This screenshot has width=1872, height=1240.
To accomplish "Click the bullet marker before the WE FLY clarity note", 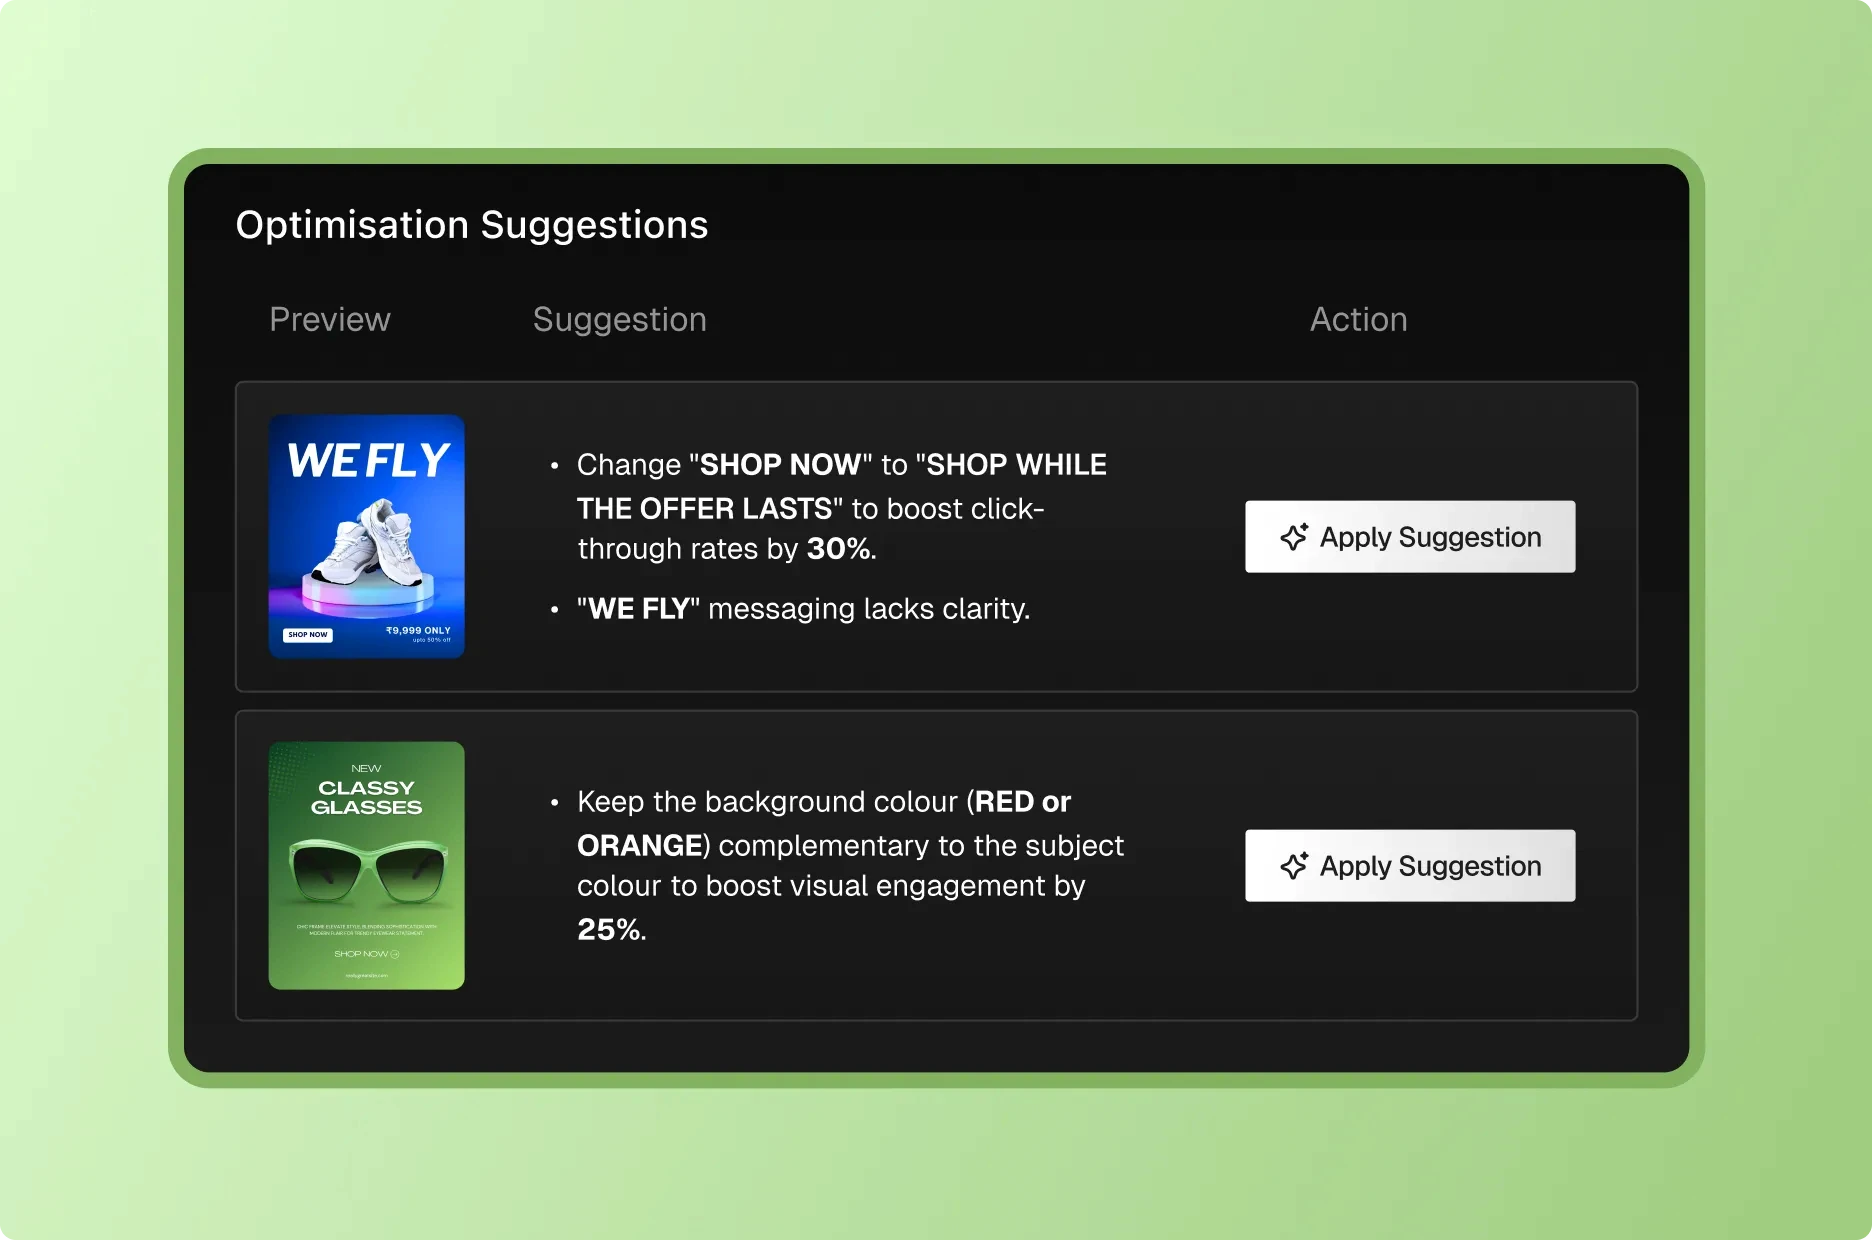I will [x=556, y=610].
